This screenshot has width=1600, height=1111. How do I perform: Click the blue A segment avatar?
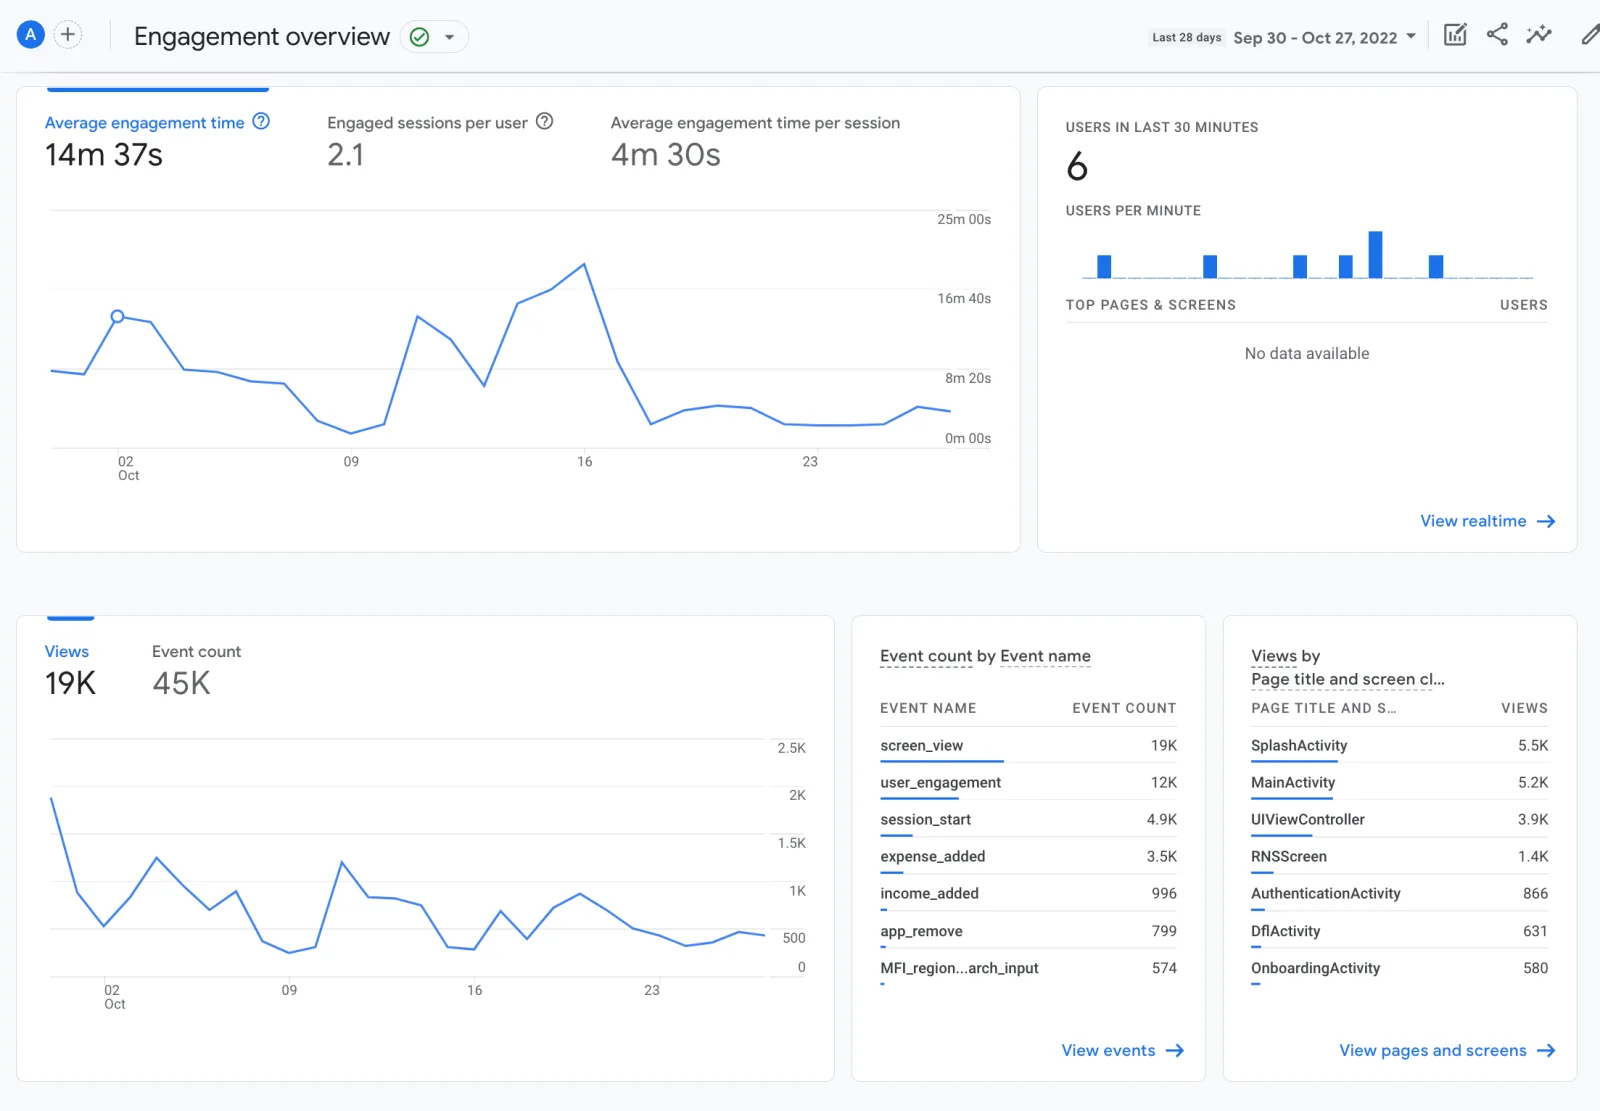[x=31, y=35]
